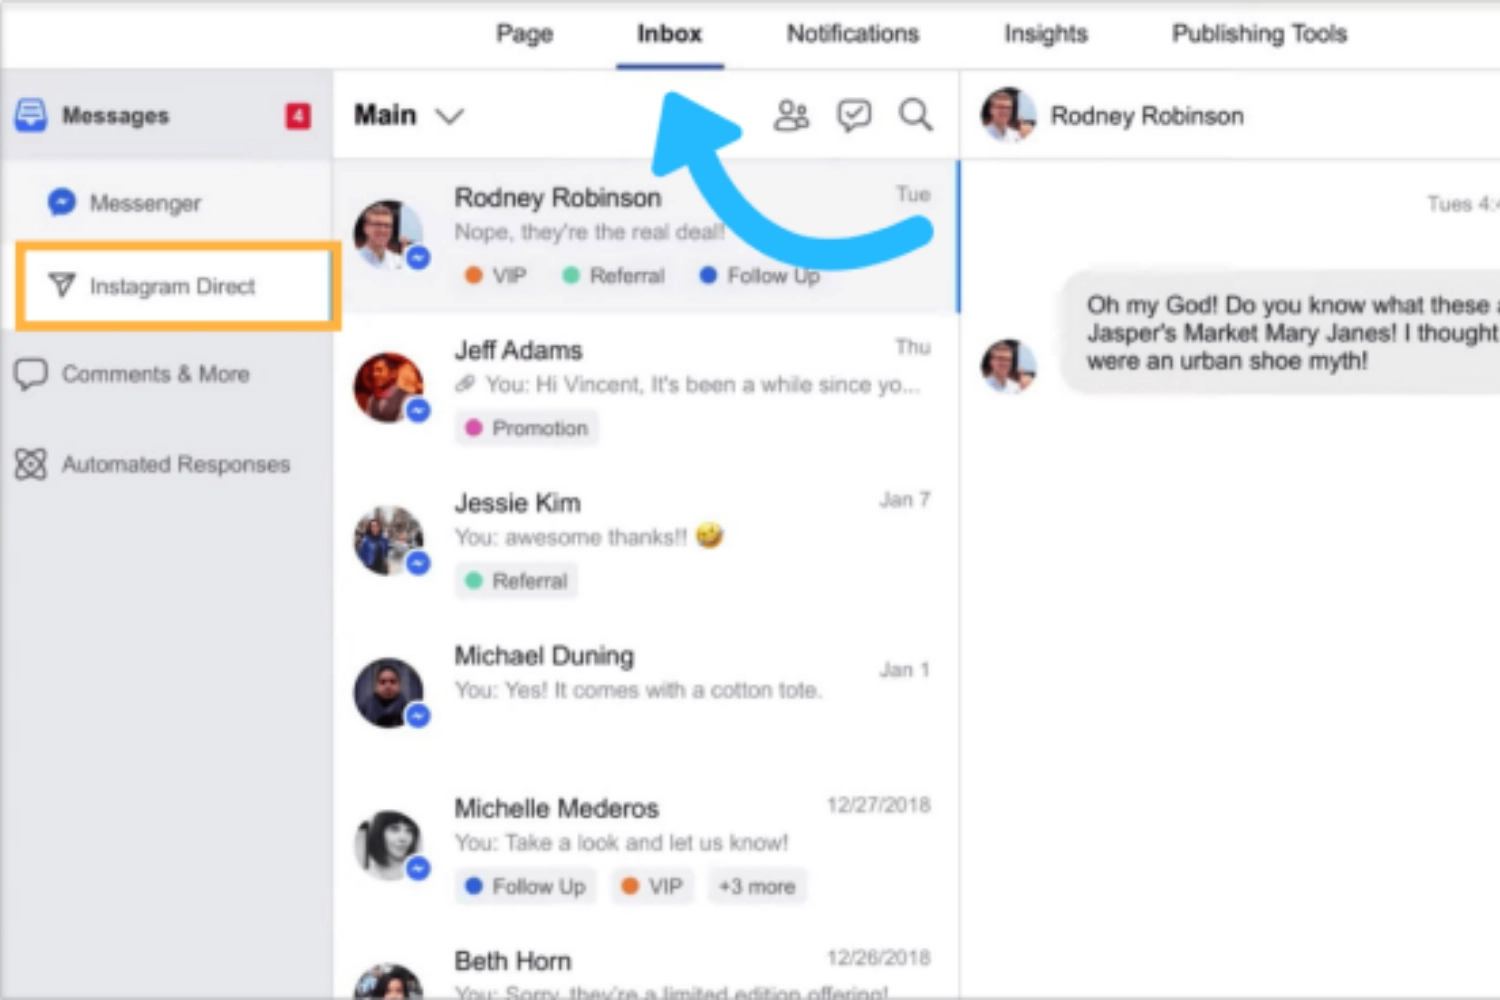Click the 'Jan 7' date on Jessie Kim
The image size is (1500, 1000).
905,499
